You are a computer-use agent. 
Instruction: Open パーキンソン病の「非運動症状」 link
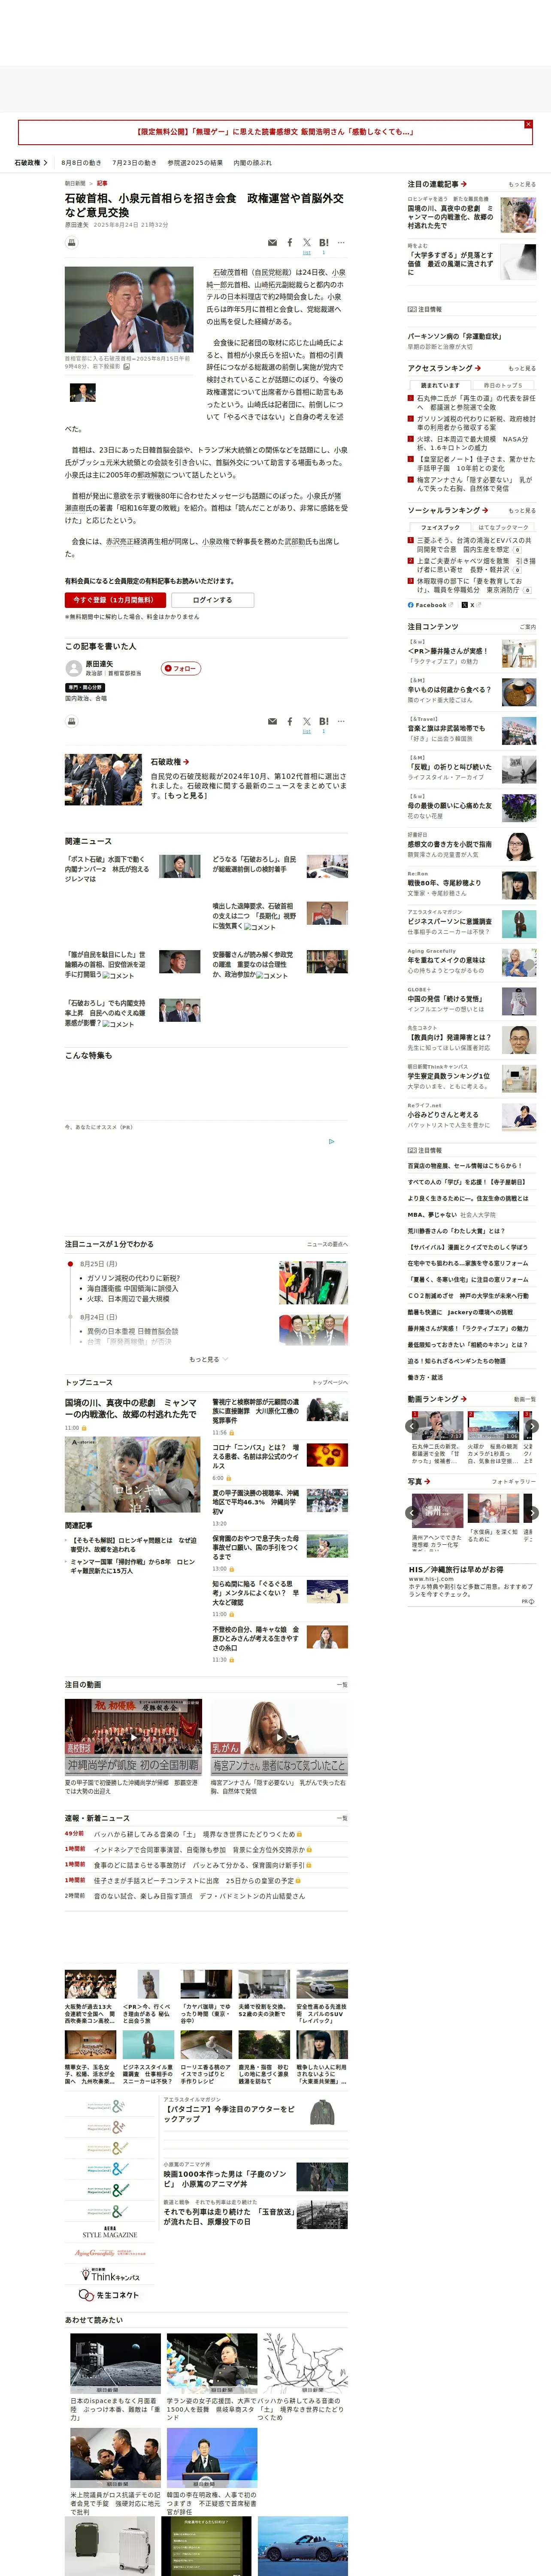click(x=455, y=337)
